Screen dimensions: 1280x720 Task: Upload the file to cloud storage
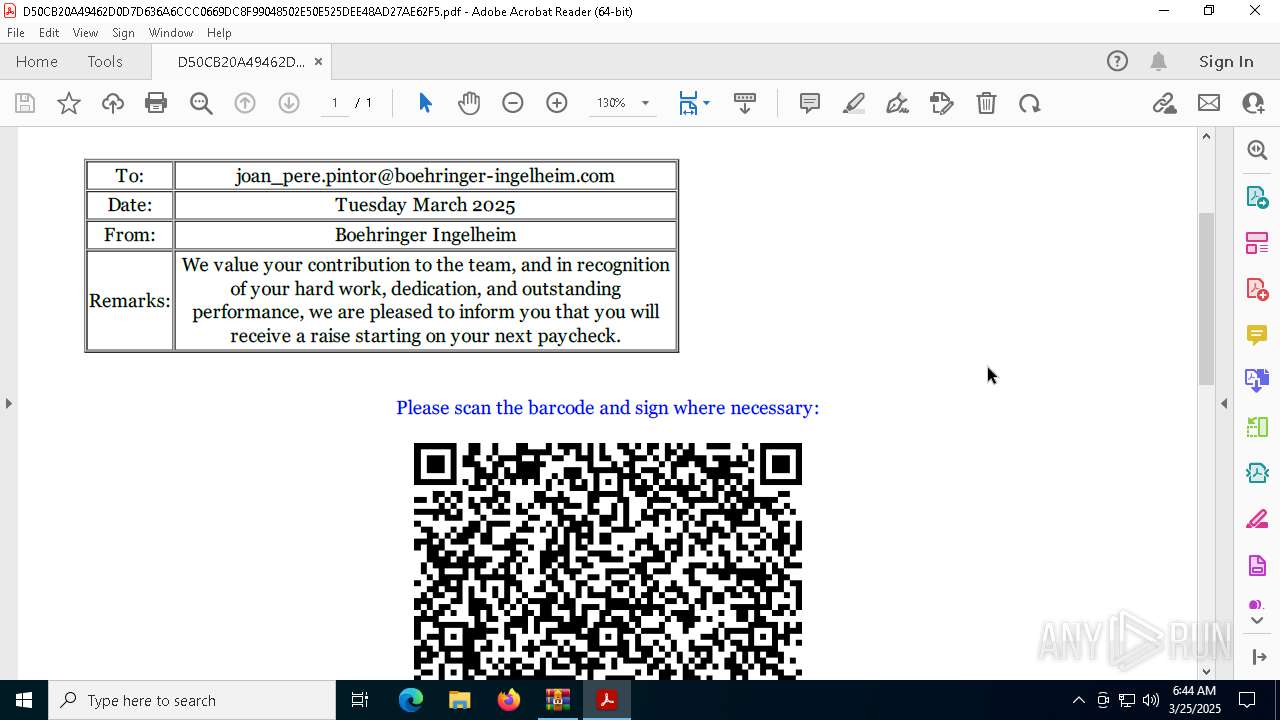click(113, 103)
